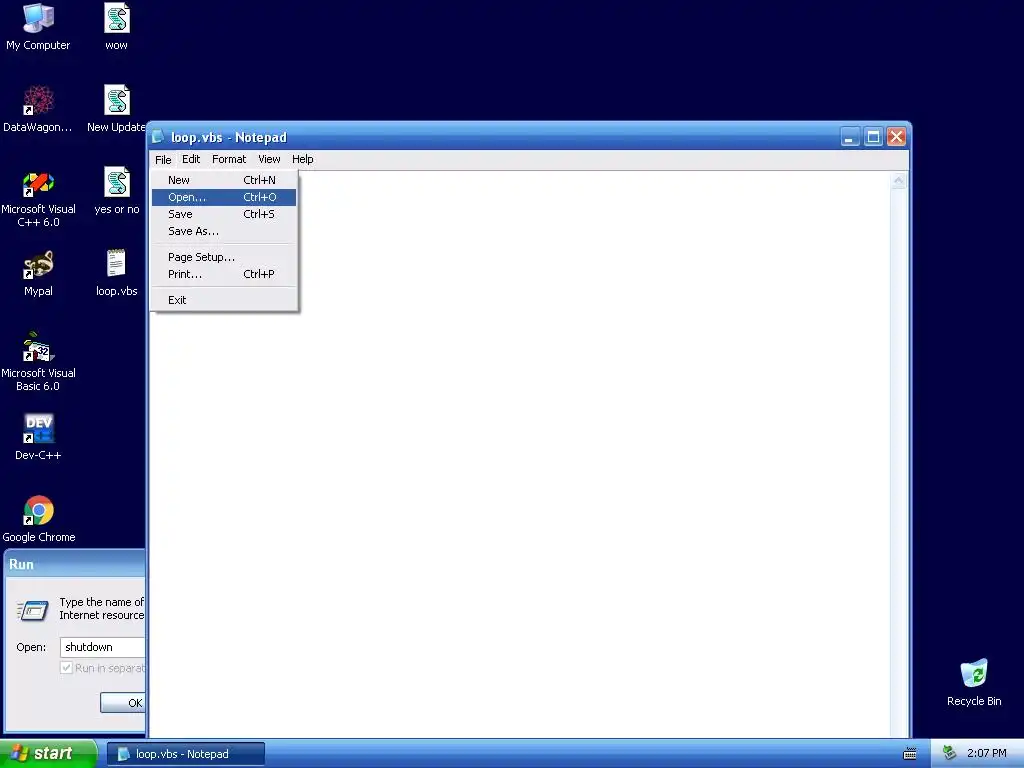Select the wow script icon
The width and height of the screenshot is (1024, 768).
117,27
